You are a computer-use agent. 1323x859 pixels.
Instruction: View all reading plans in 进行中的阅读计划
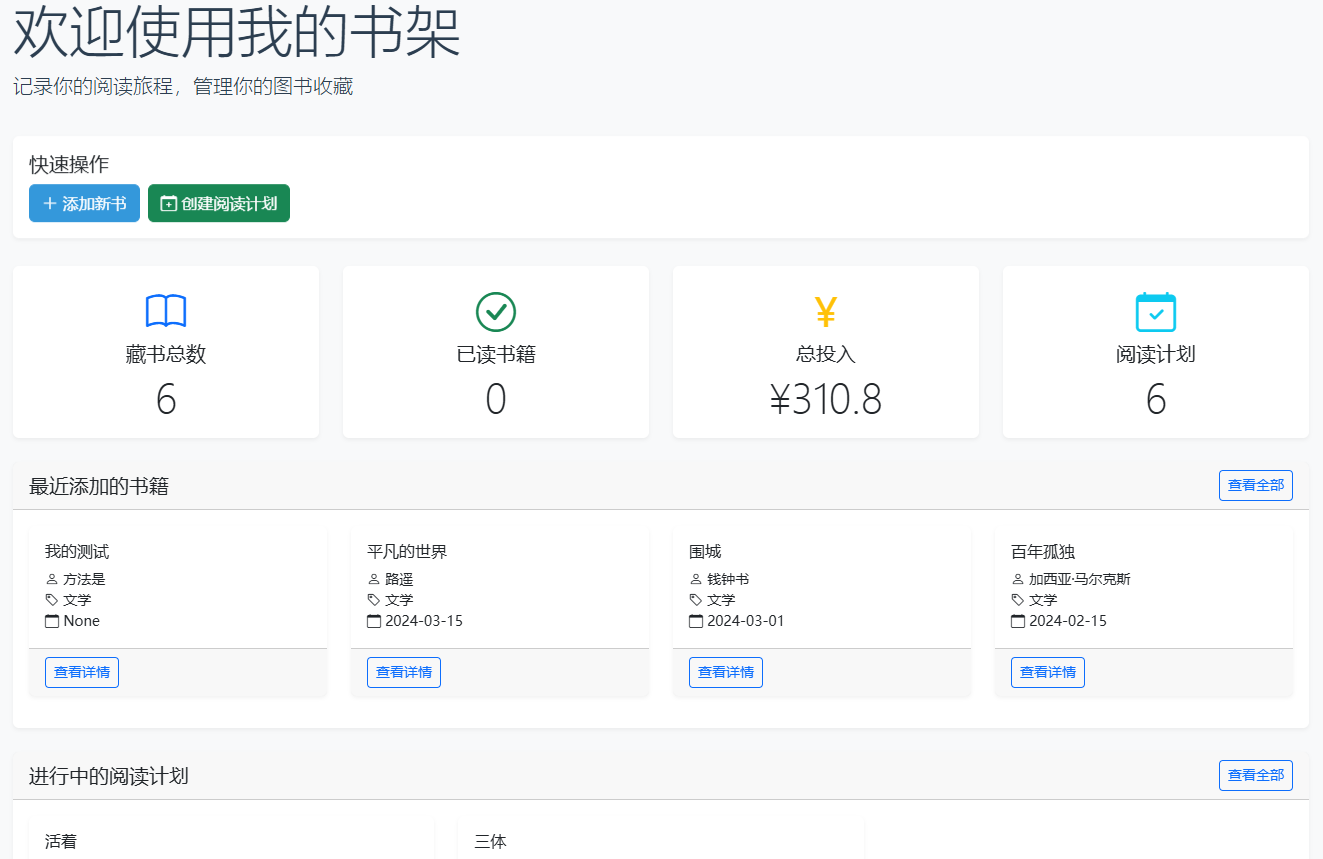click(x=1256, y=775)
